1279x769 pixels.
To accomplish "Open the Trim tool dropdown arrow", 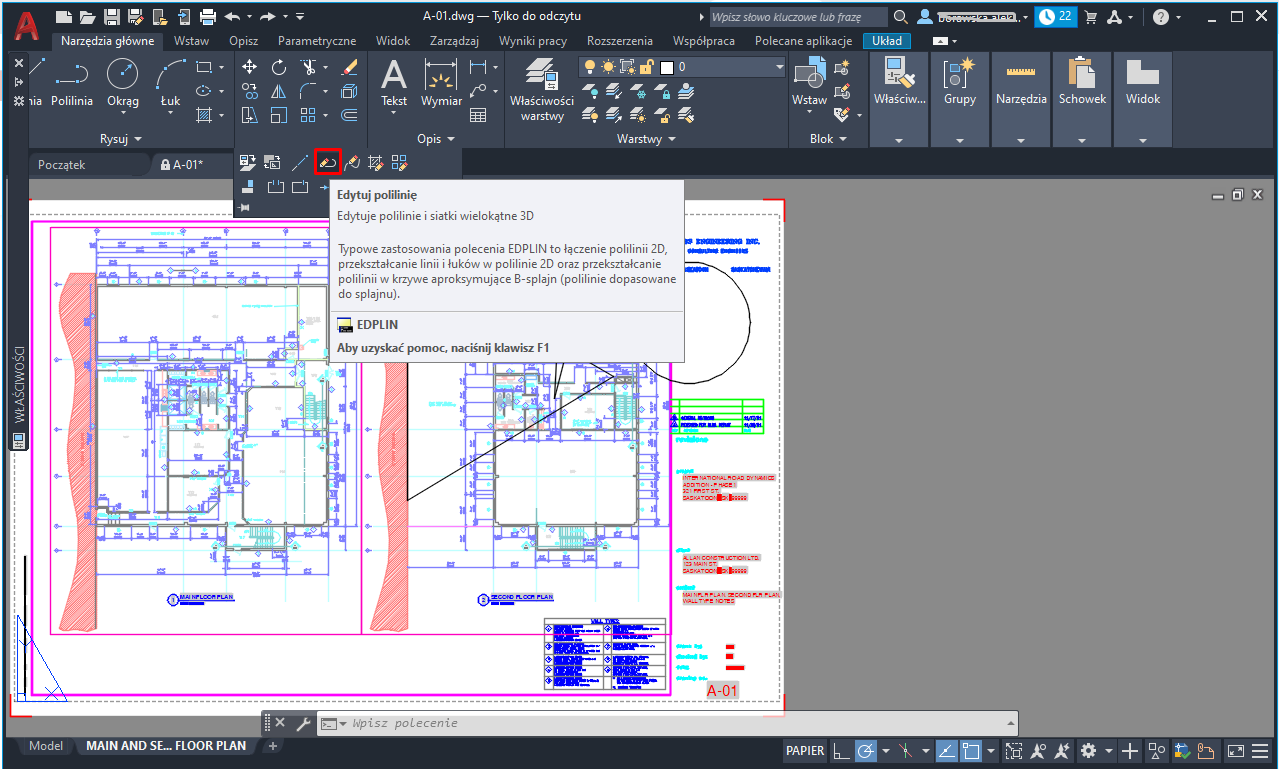I will pyautogui.click(x=324, y=67).
